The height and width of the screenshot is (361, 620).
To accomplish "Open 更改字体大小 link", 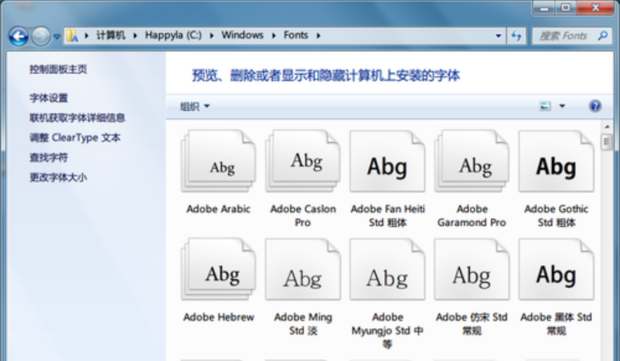I will coord(58,177).
